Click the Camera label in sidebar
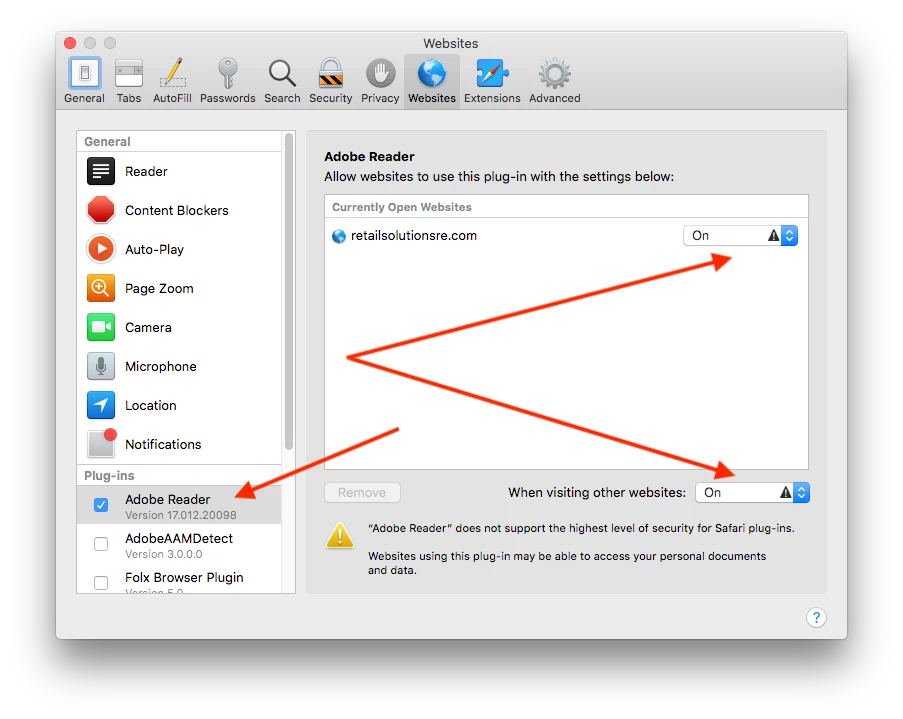 coord(149,328)
